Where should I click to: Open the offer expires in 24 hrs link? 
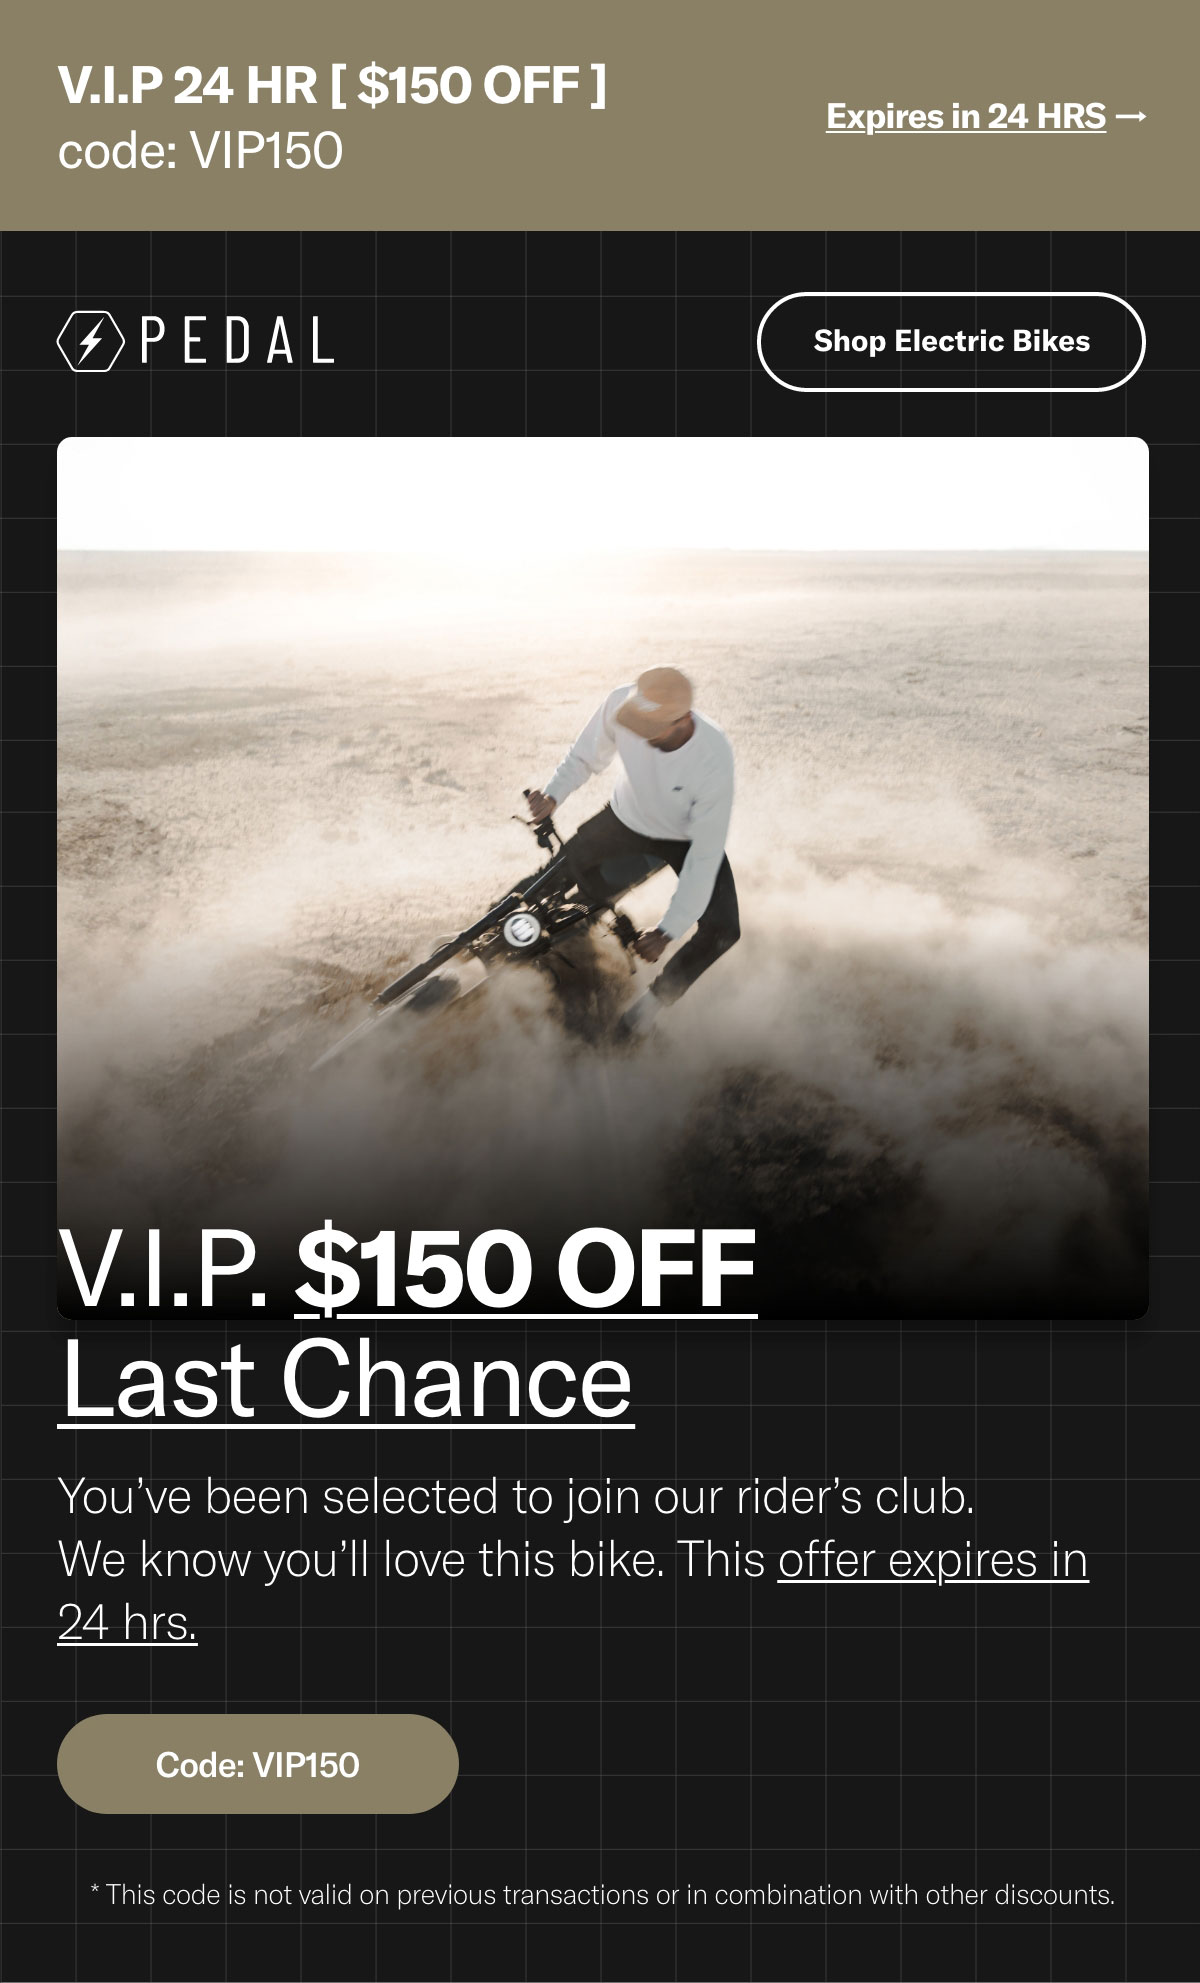pos(573,1591)
